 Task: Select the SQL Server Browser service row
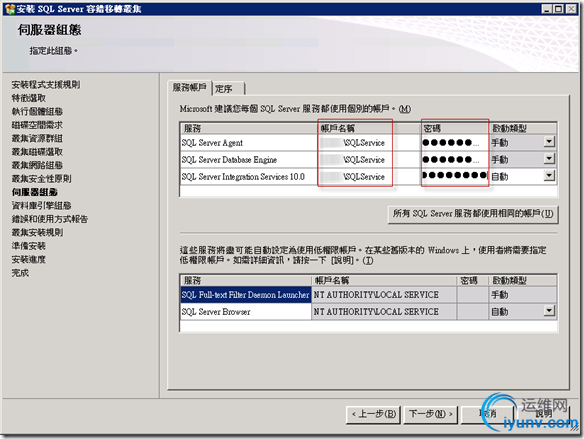point(245,312)
